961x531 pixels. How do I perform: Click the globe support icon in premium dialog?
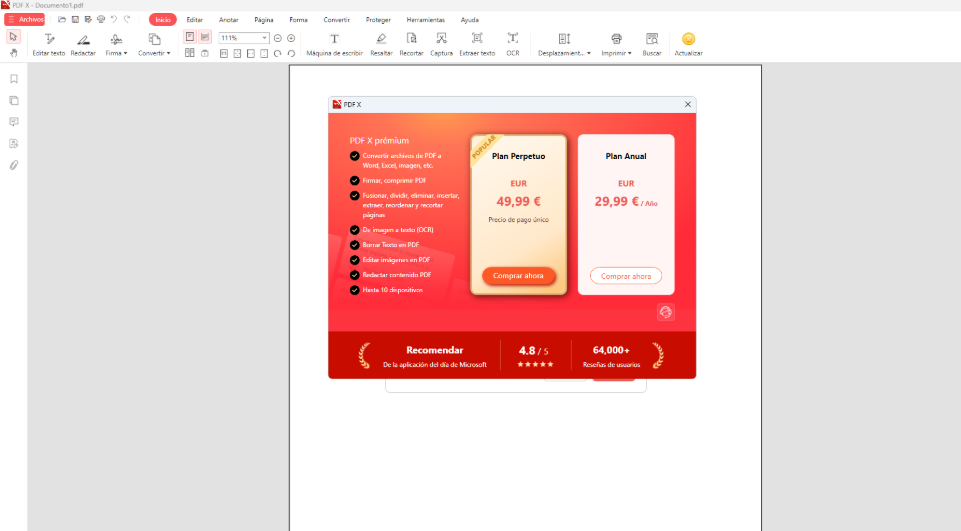[666, 312]
